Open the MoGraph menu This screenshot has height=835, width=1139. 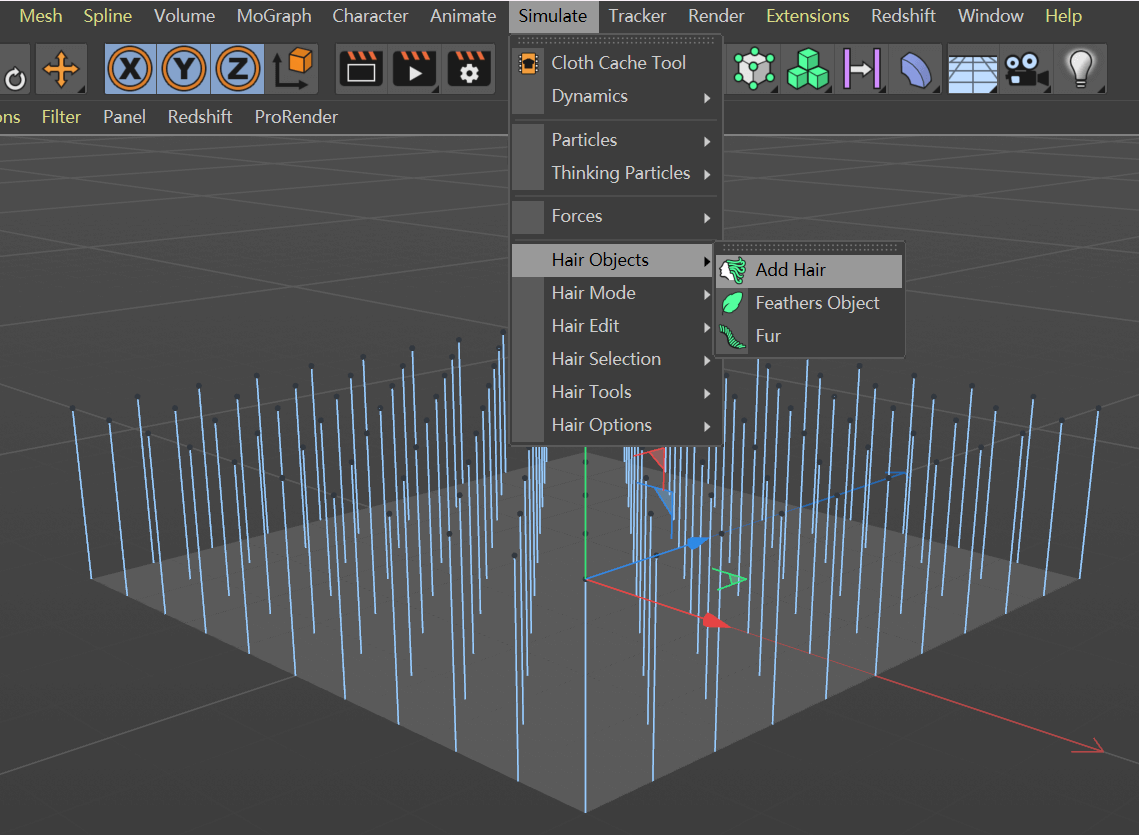tap(274, 16)
